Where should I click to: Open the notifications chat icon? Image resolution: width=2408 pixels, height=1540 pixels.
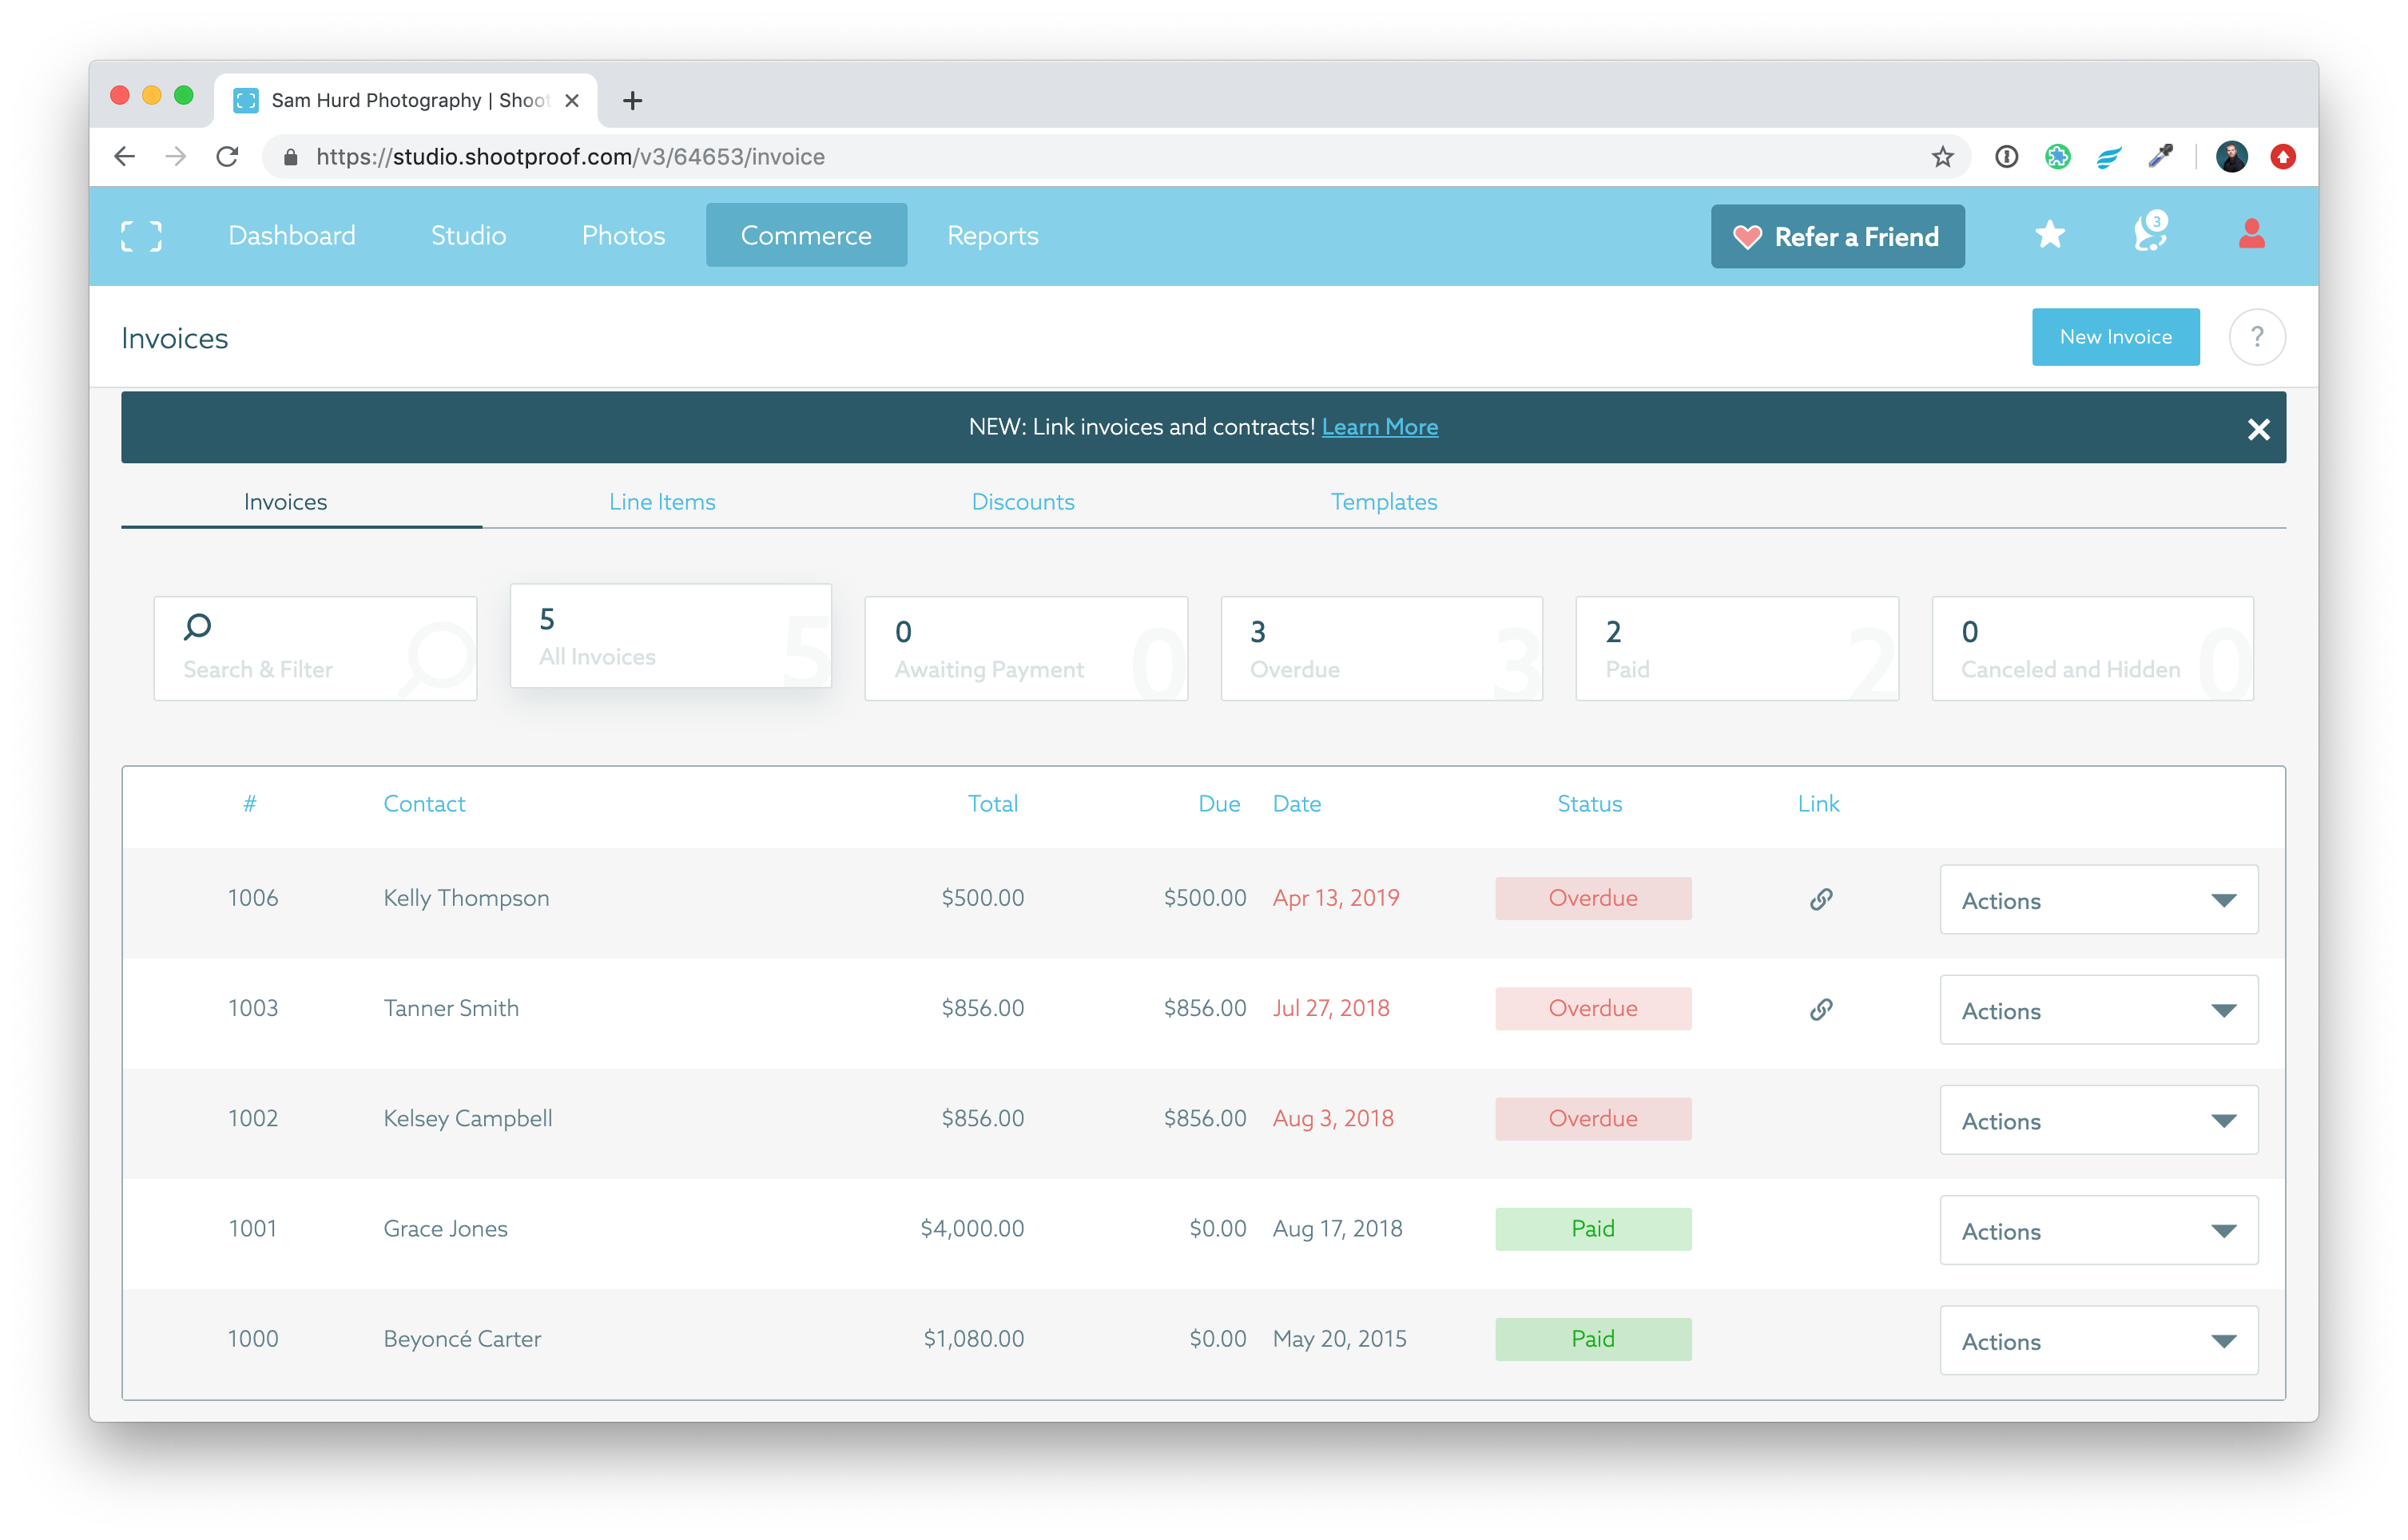[2149, 234]
